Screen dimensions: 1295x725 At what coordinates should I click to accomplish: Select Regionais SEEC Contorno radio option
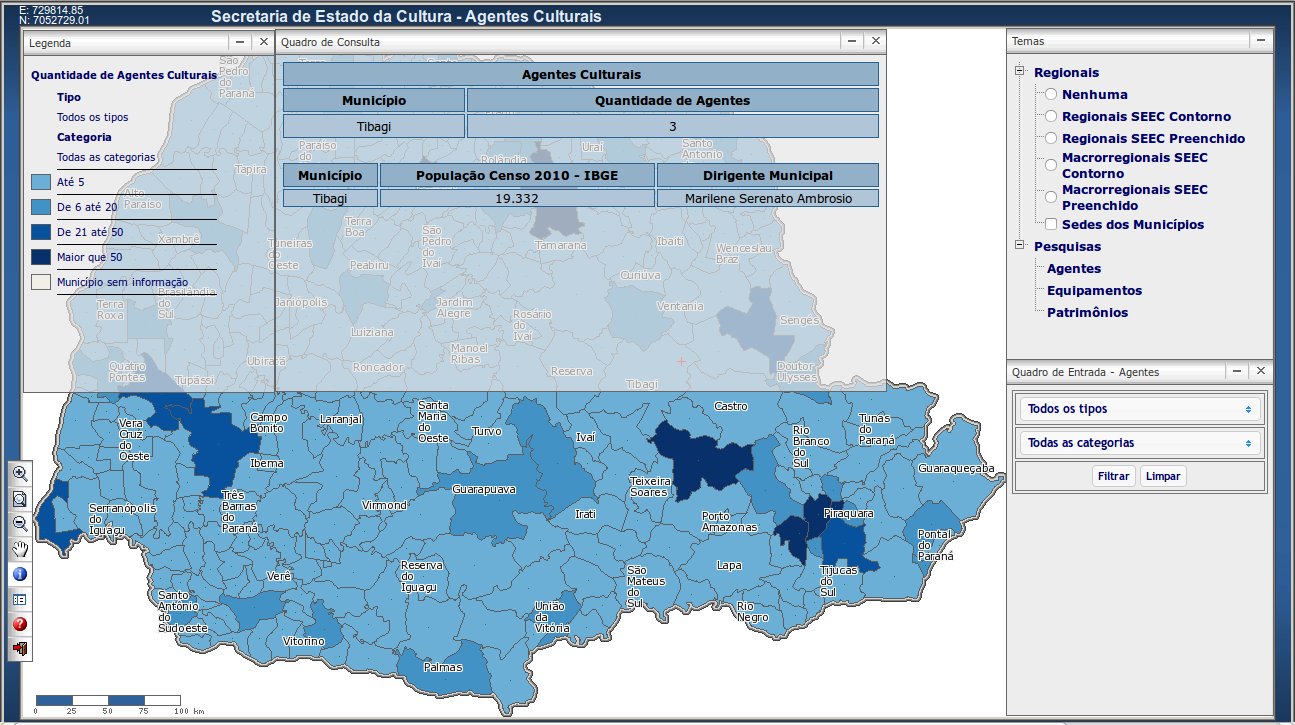point(1051,116)
